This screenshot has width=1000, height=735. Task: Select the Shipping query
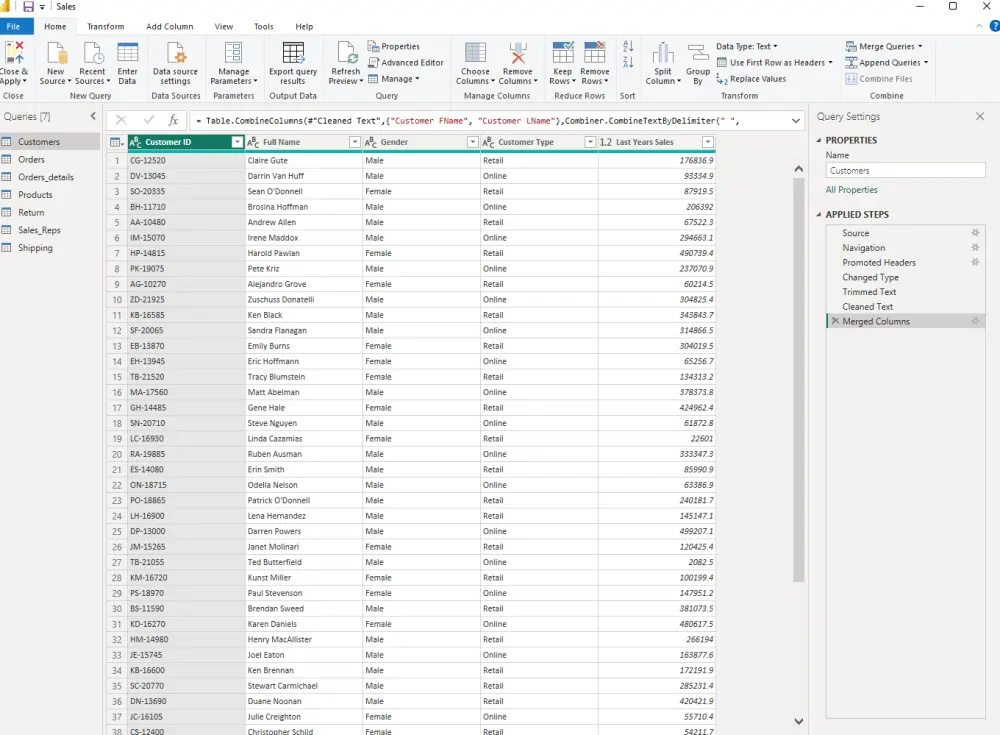coord(50,248)
